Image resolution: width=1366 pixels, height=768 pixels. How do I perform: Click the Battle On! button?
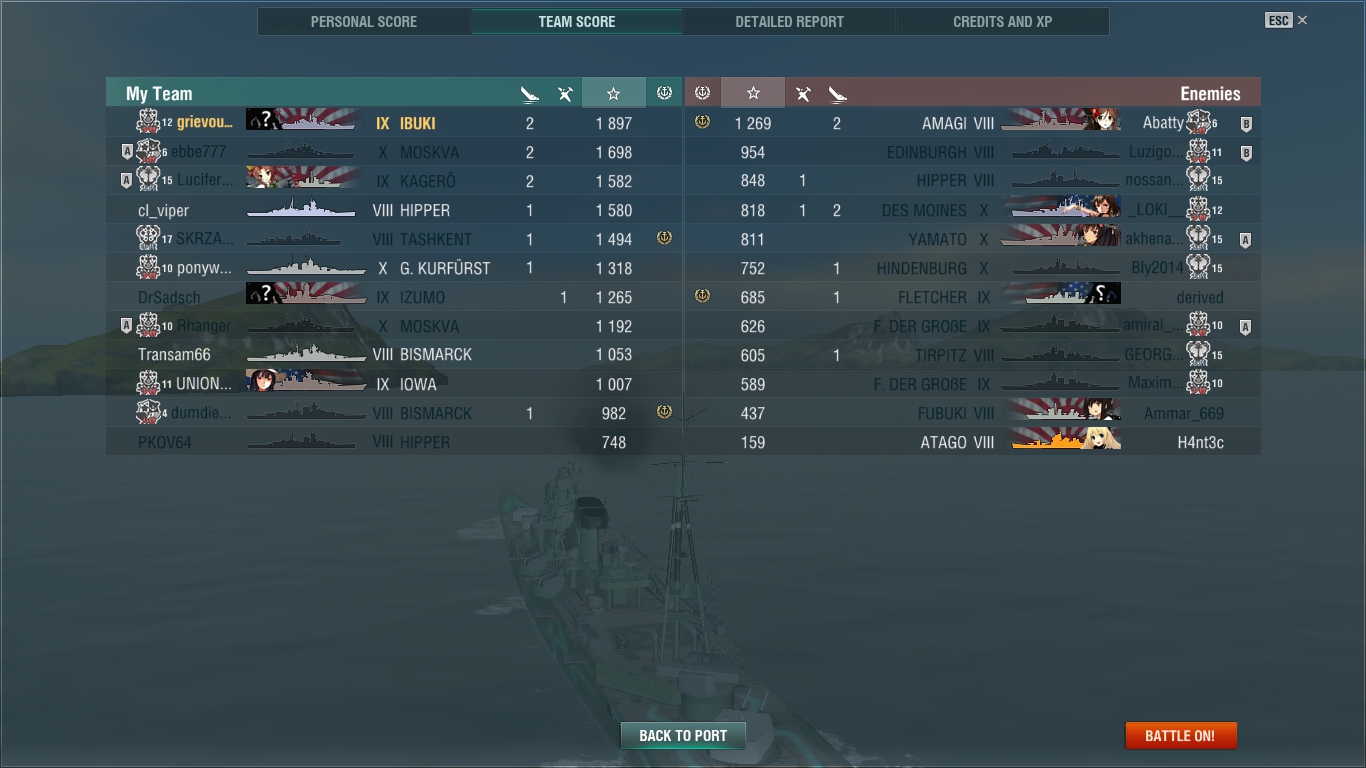1180,735
